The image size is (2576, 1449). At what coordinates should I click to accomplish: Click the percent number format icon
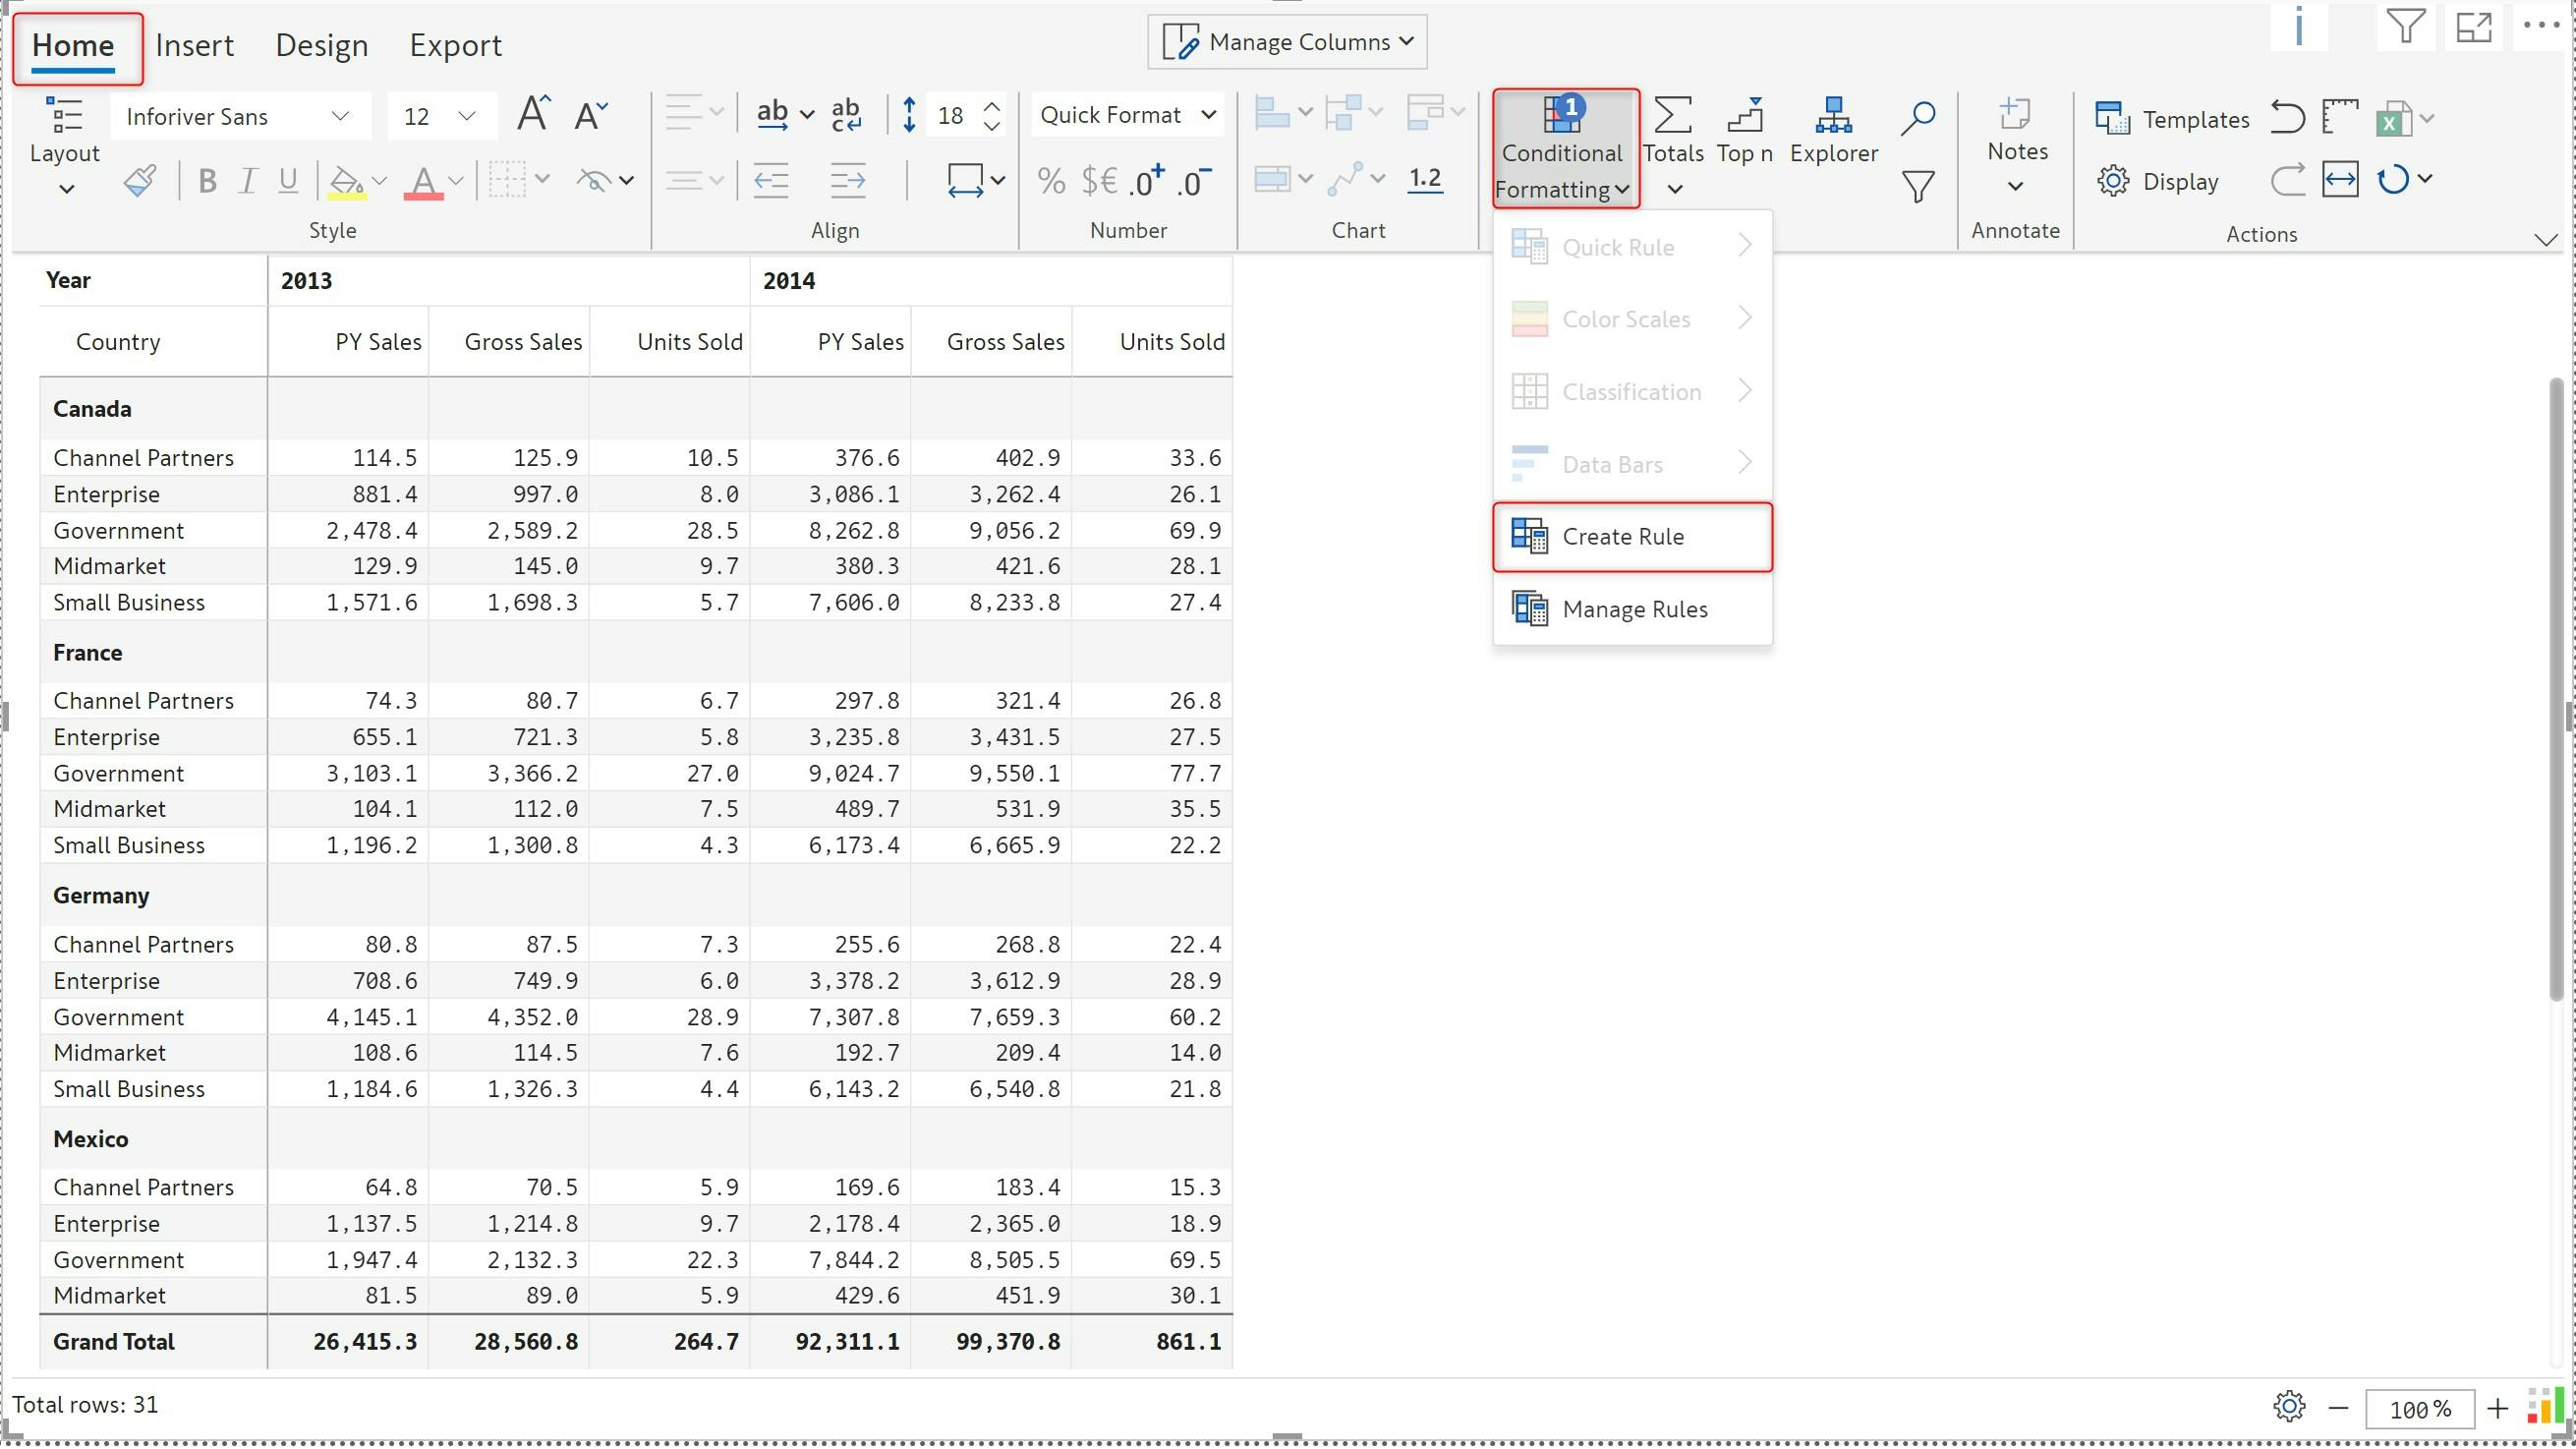[1051, 181]
